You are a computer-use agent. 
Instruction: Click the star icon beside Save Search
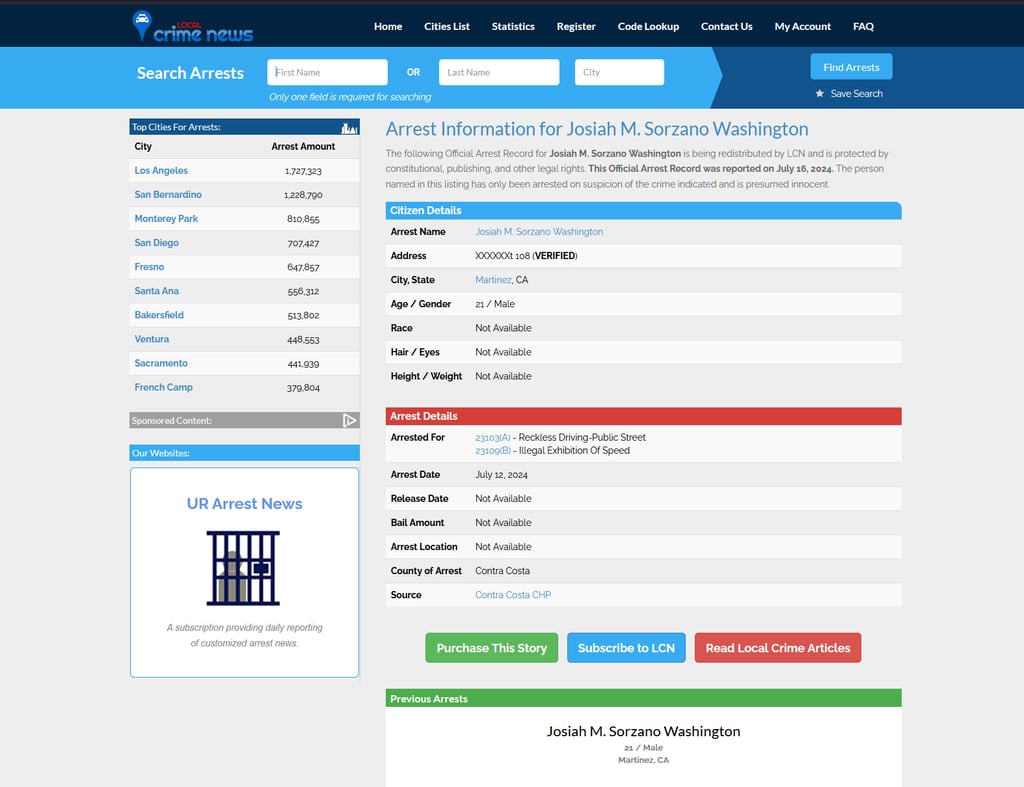pyautogui.click(x=820, y=93)
